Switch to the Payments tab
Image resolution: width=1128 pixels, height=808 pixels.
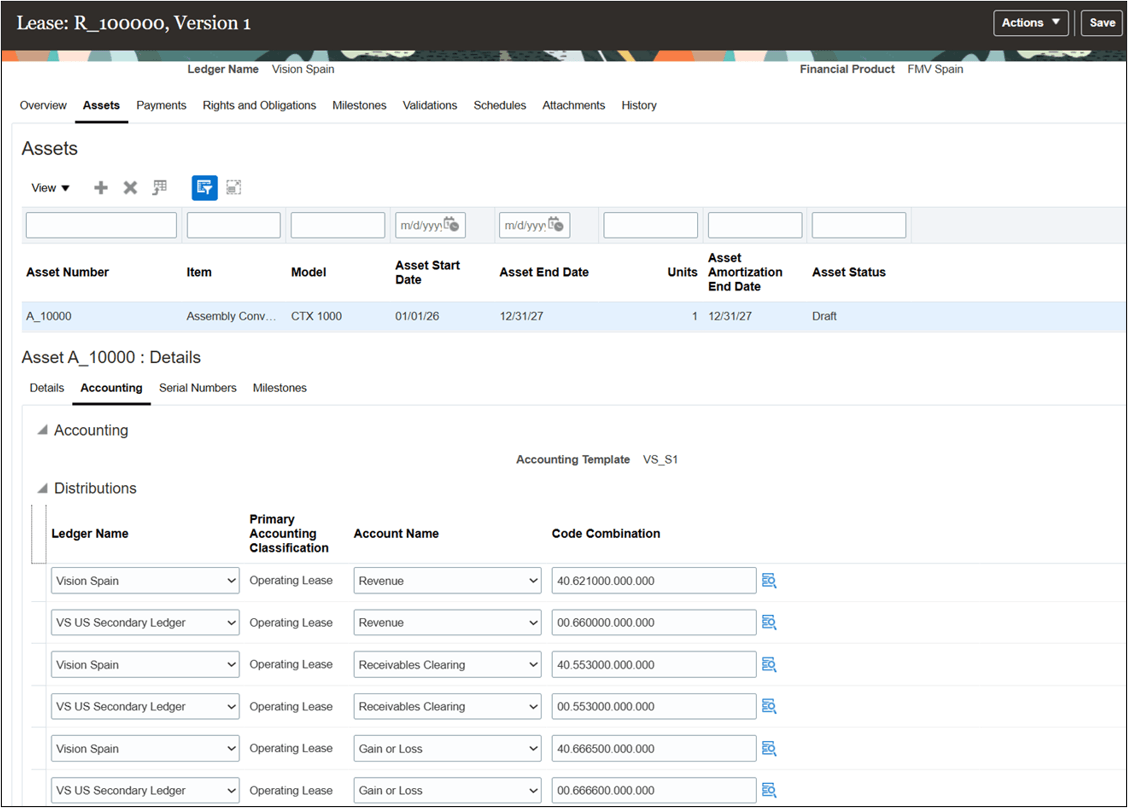coord(161,105)
